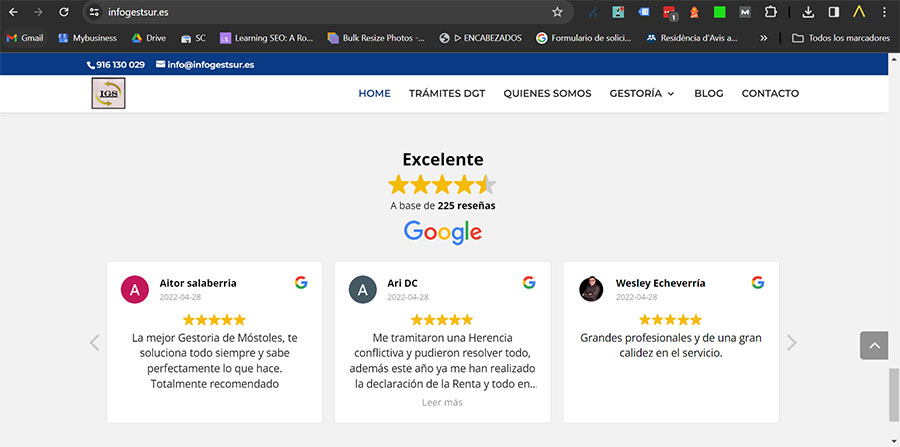900x447 pixels.
Task: Click the orange lighthouse extension icon
Action: tap(694, 12)
